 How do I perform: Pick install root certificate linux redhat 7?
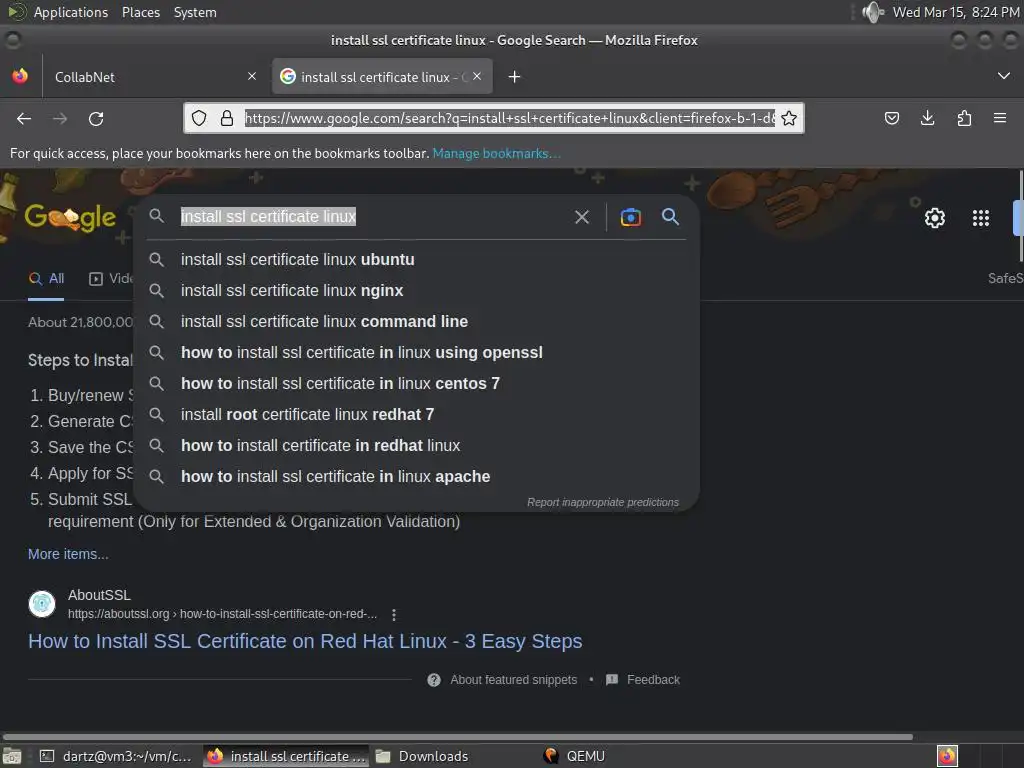point(416,415)
